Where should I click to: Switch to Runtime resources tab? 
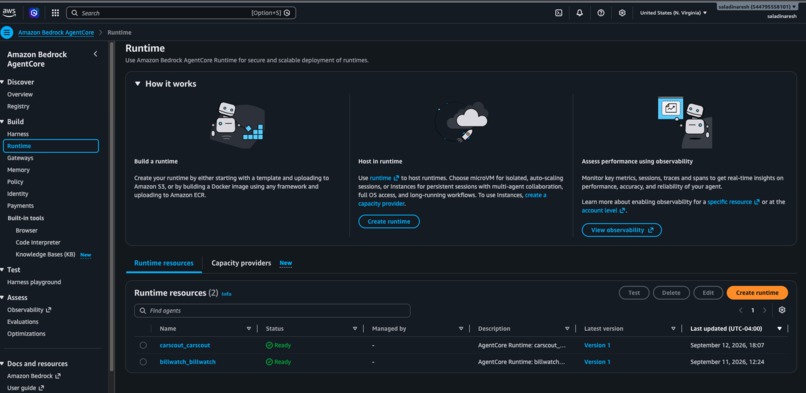[x=164, y=263]
